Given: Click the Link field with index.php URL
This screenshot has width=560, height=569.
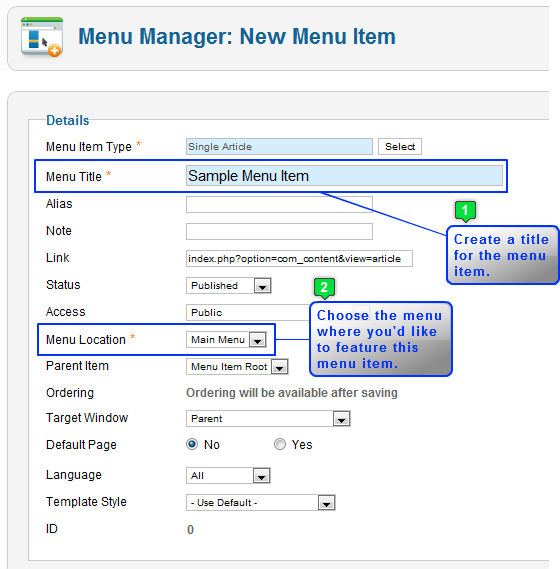Looking at the screenshot, I should (299, 259).
